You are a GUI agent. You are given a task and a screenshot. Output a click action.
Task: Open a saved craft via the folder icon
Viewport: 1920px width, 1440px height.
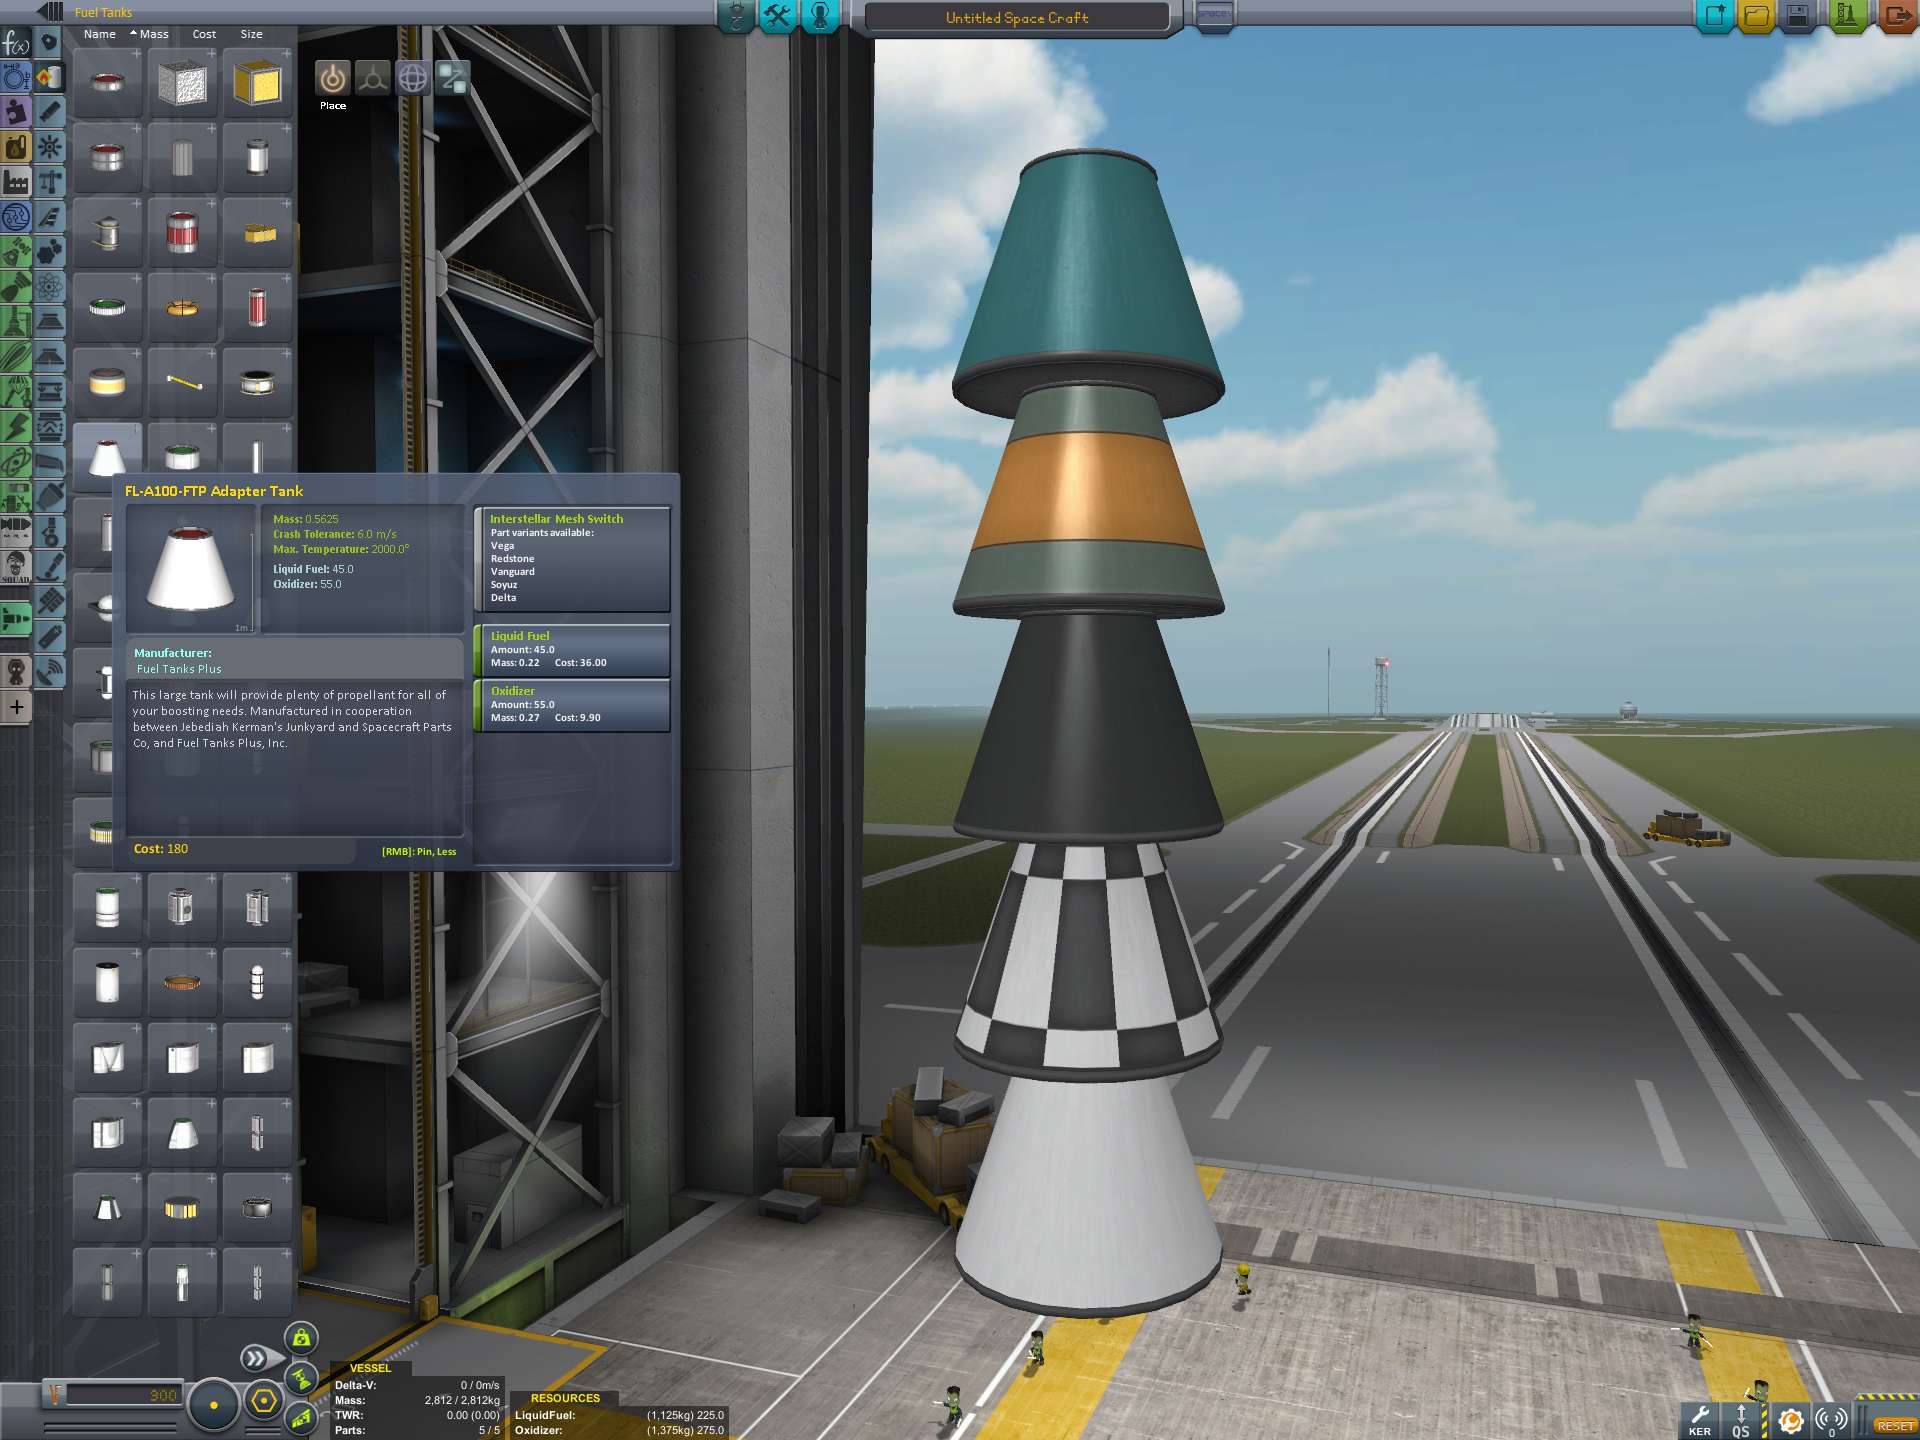[x=1759, y=15]
